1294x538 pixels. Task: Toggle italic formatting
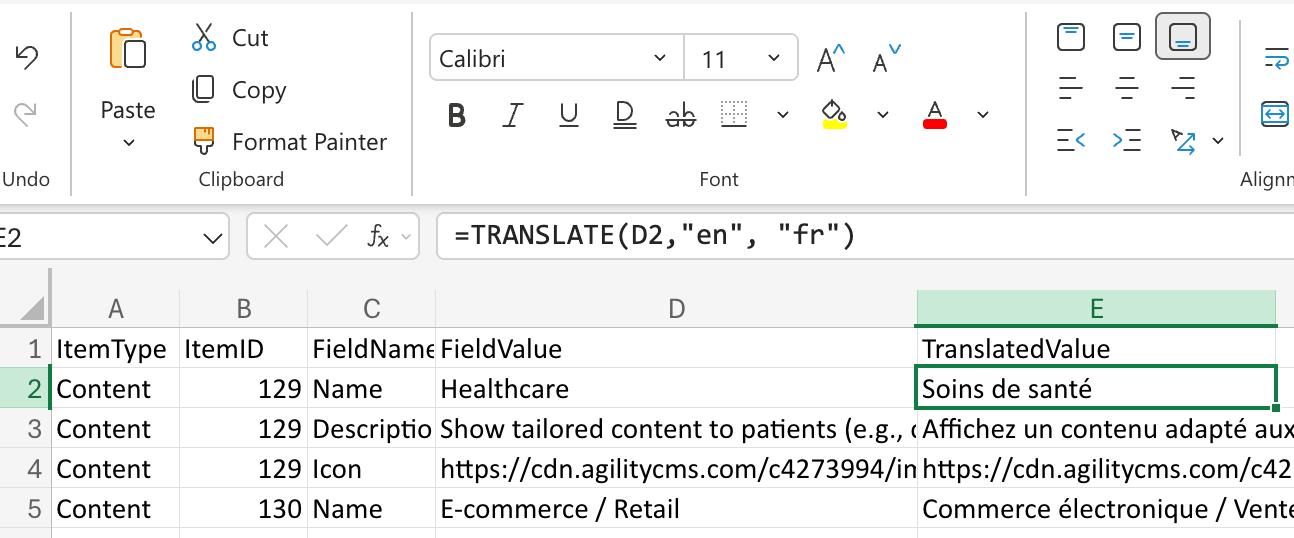point(513,115)
